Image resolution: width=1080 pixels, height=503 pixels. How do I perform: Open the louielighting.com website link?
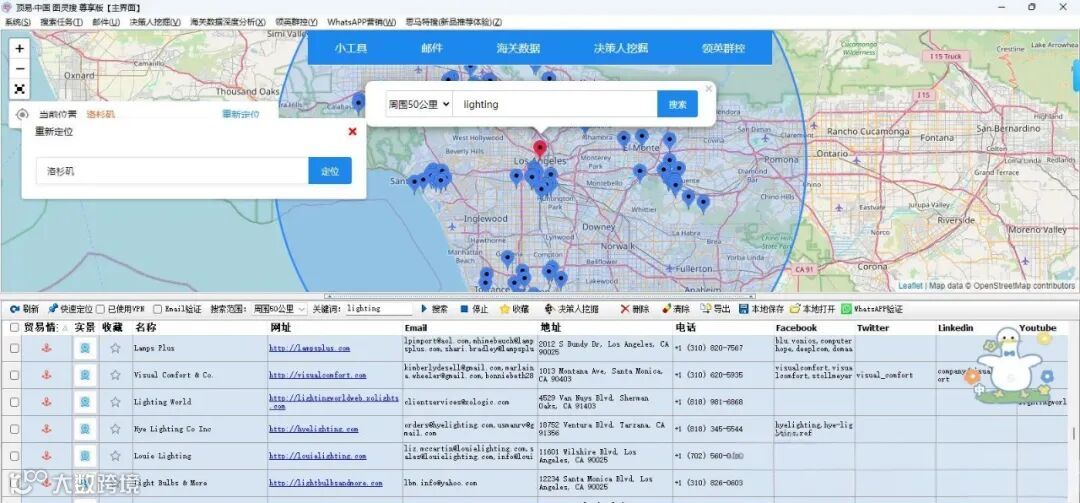coord(318,456)
